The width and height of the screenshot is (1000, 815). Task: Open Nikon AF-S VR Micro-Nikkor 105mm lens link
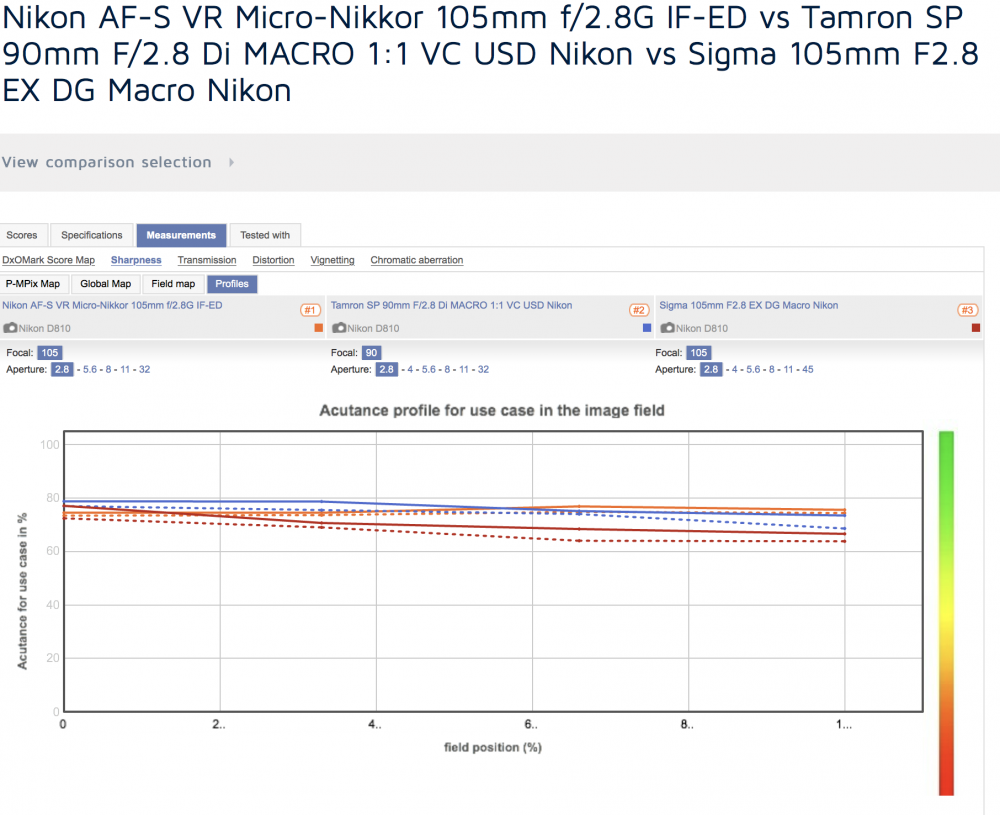[x=112, y=305]
